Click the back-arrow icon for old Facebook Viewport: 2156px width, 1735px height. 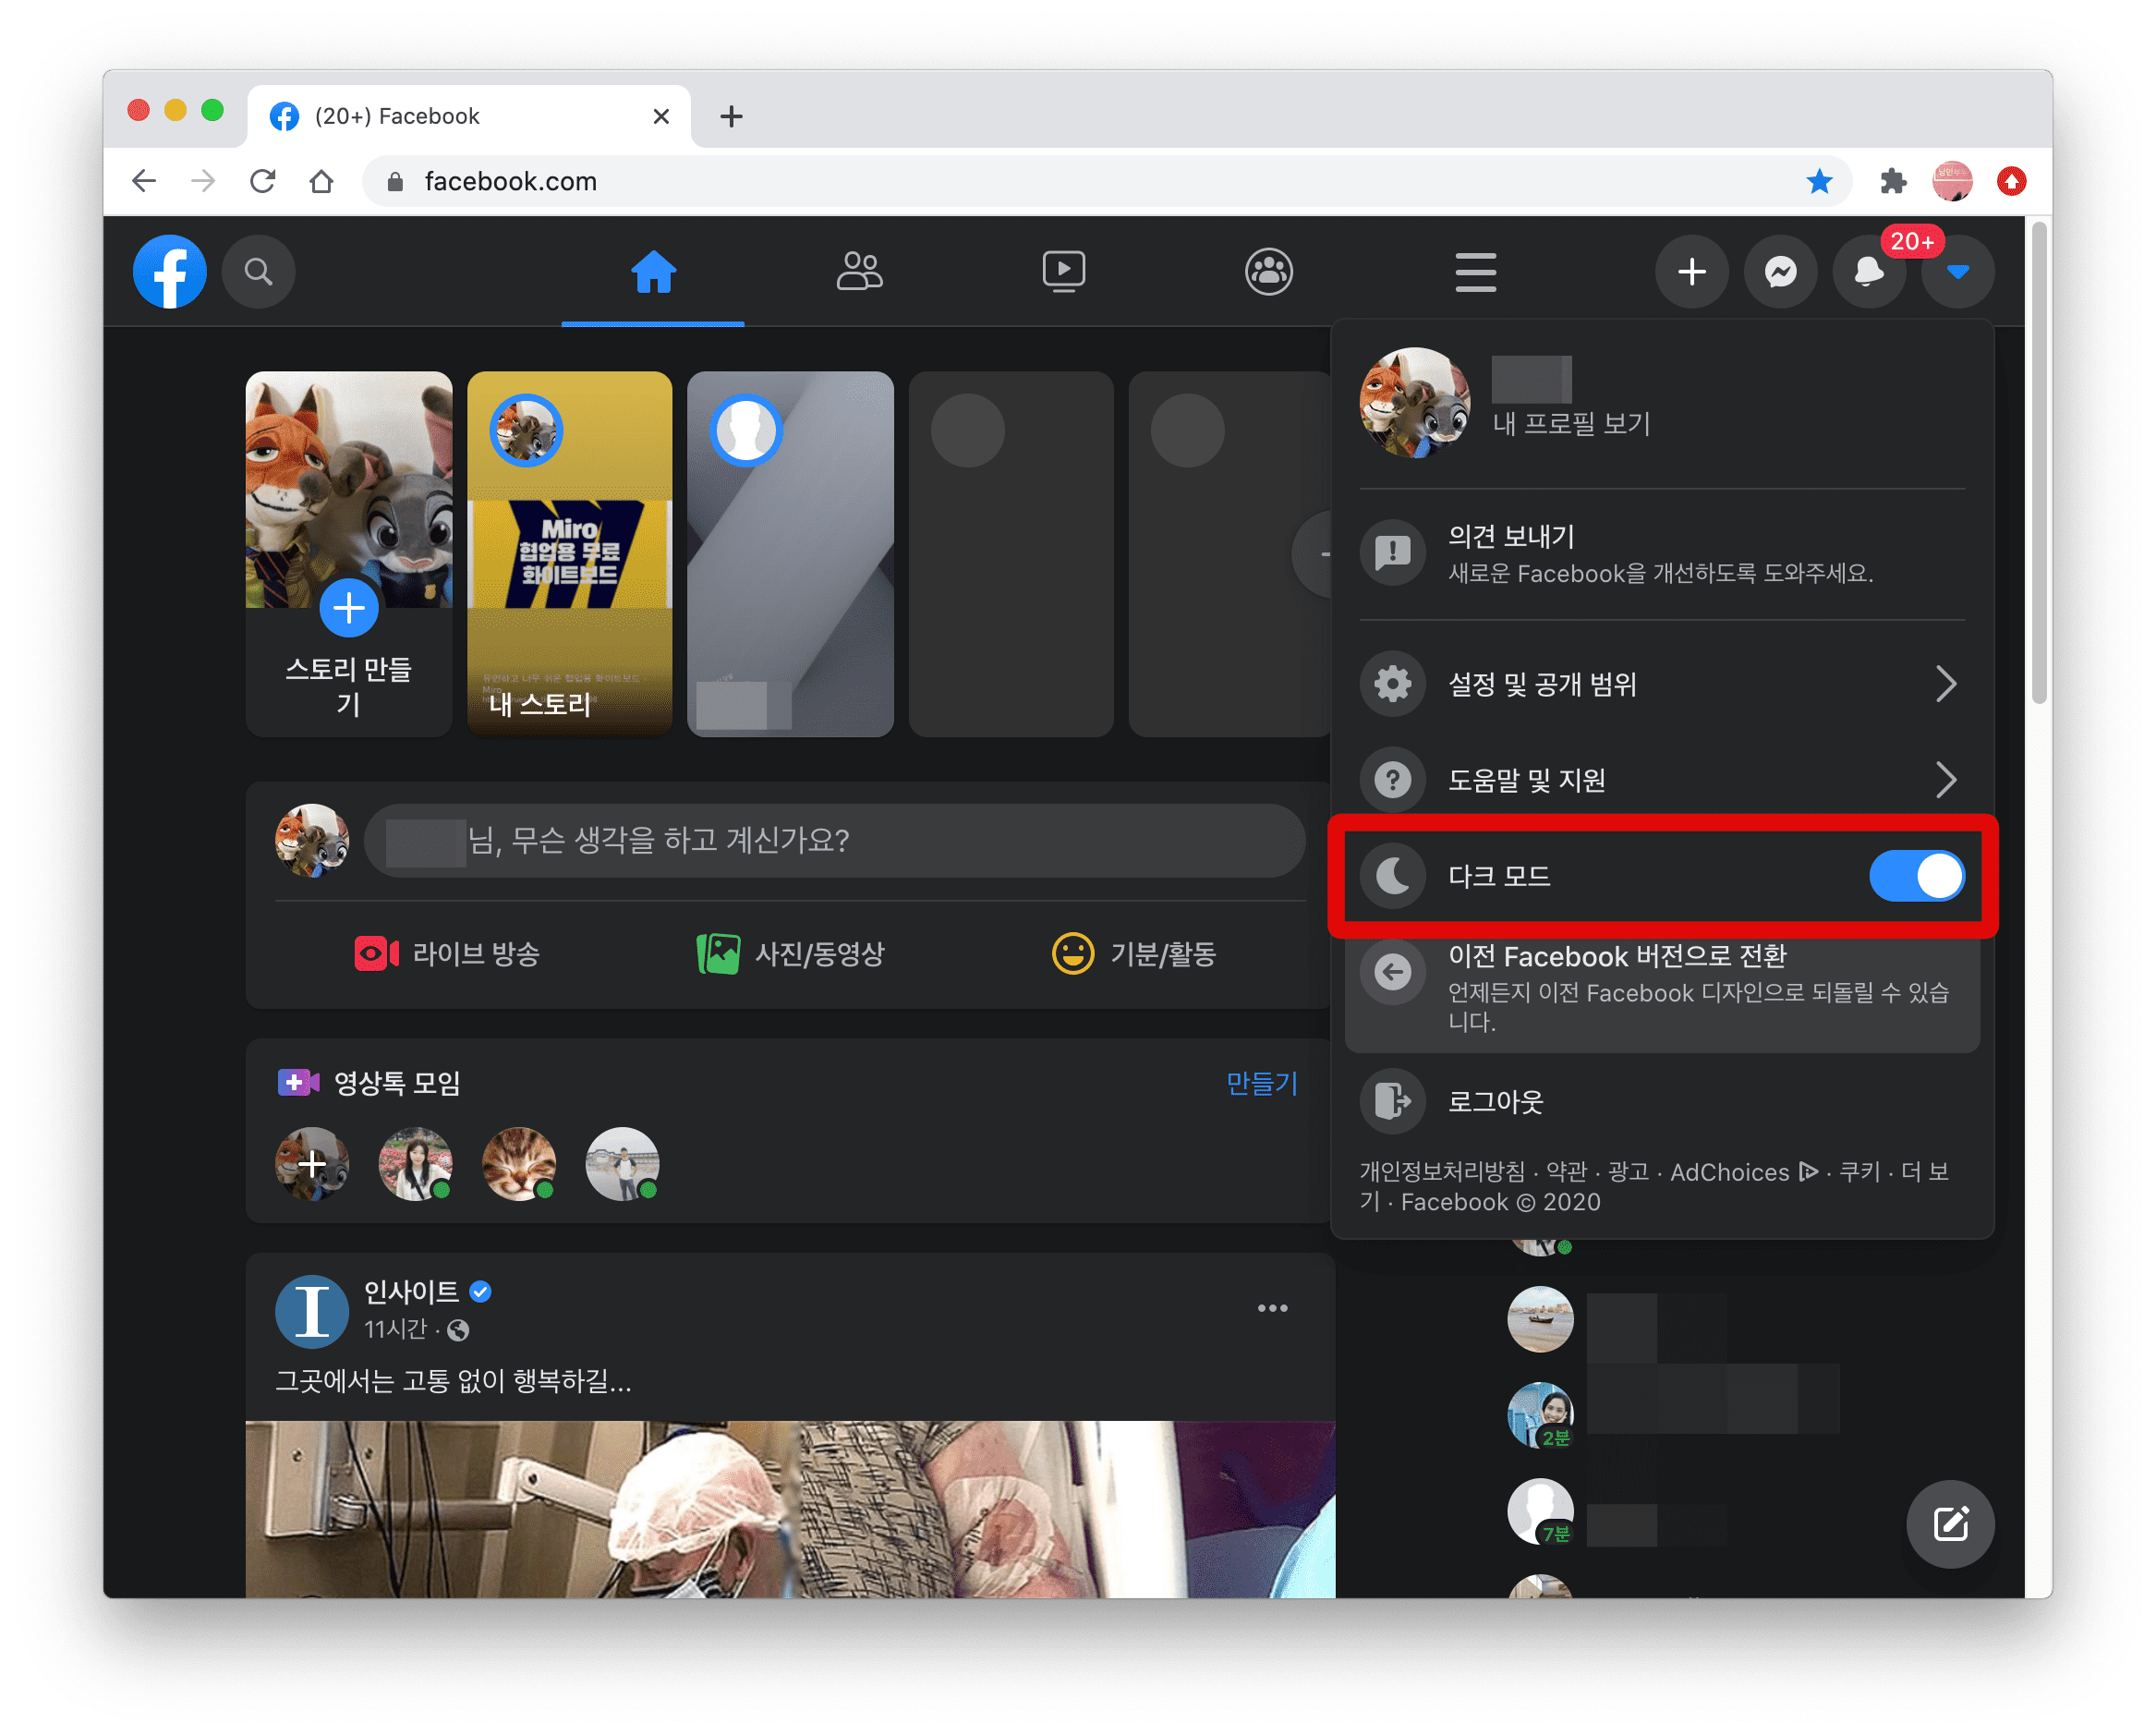(x=1392, y=972)
